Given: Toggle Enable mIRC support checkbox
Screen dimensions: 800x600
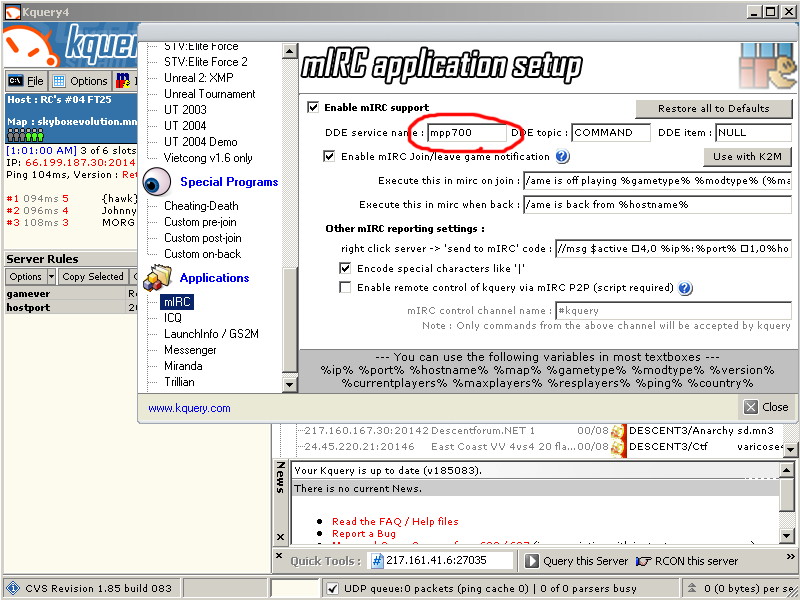Looking at the screenshot, I should click(313, 107).
